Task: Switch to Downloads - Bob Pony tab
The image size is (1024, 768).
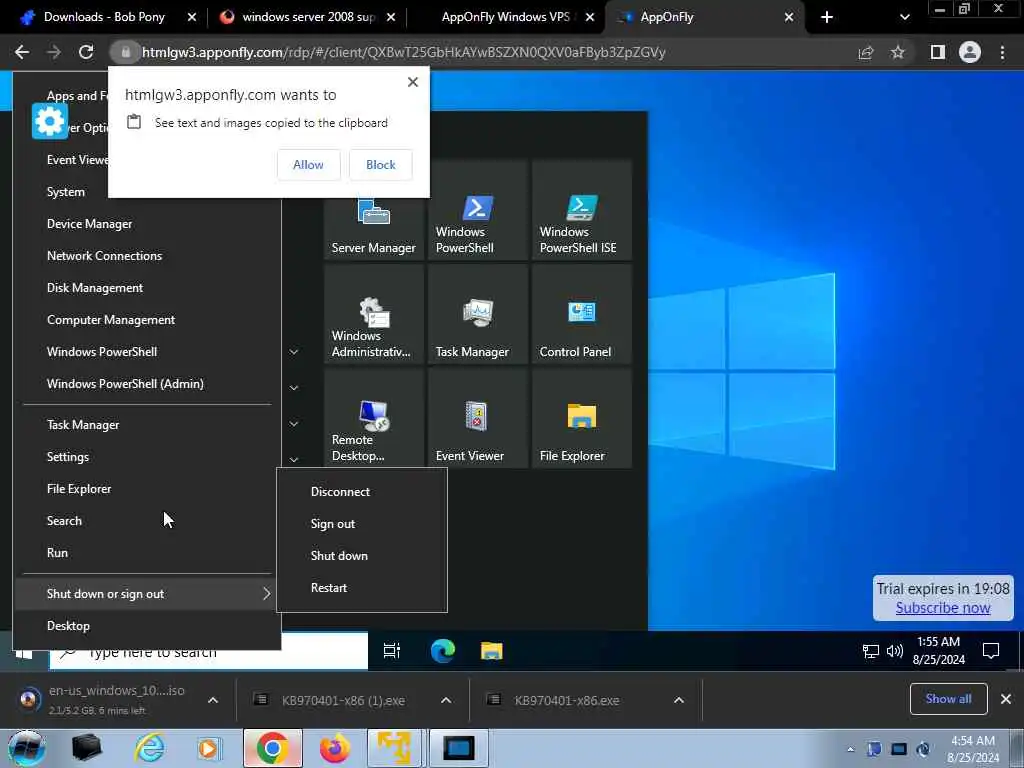Action: coord(104,17)
